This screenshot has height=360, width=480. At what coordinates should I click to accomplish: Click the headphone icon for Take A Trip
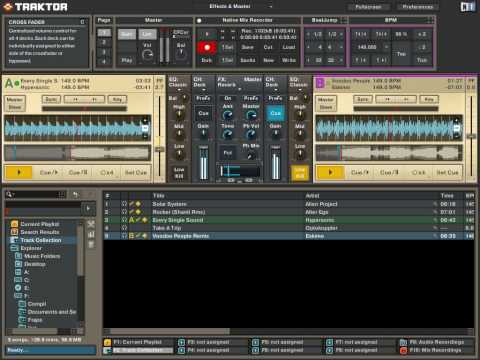point(124,228)
